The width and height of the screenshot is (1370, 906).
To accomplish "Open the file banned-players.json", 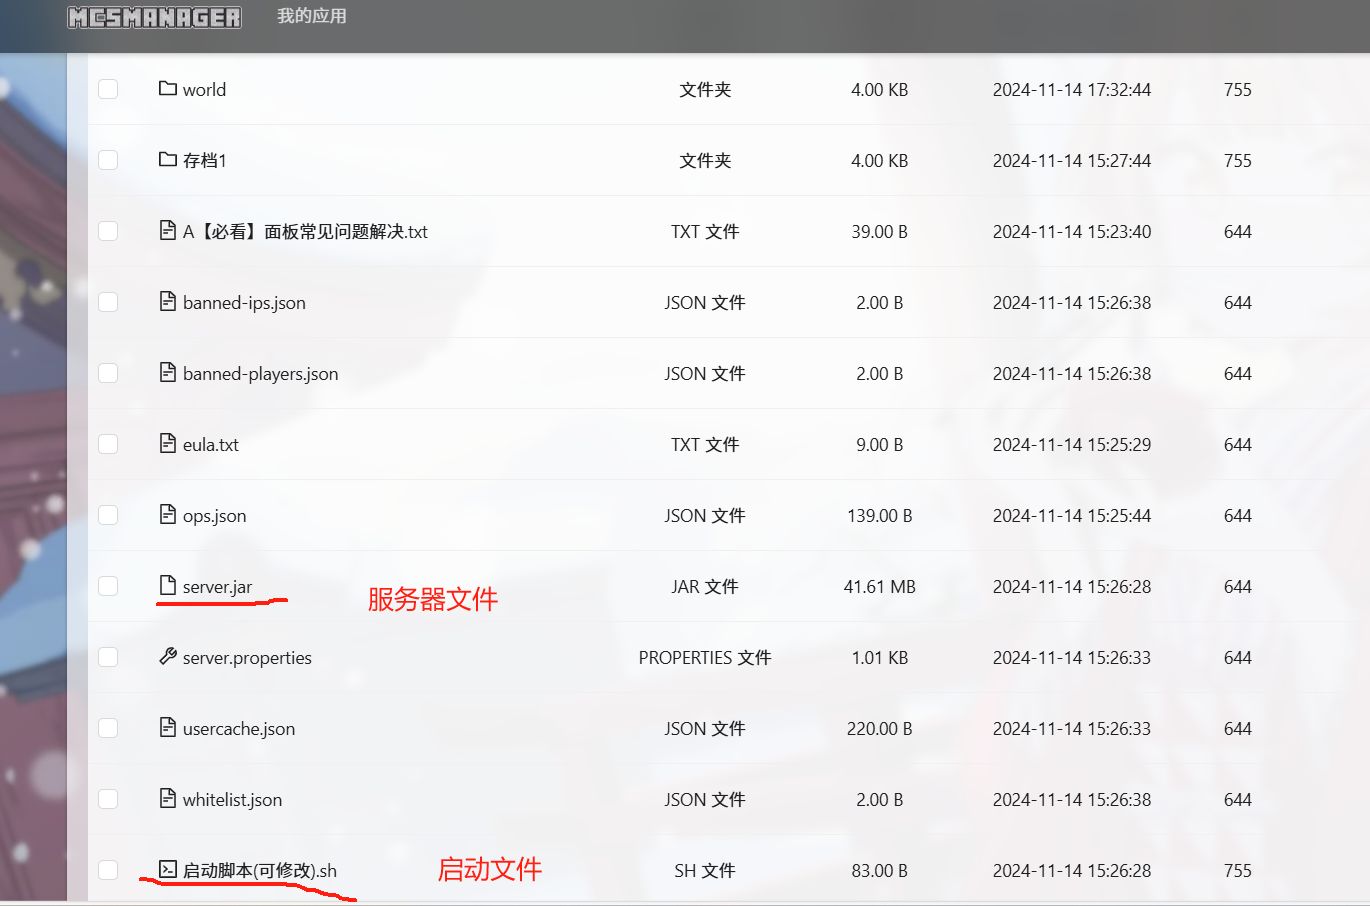I will [x=260, y=374].
